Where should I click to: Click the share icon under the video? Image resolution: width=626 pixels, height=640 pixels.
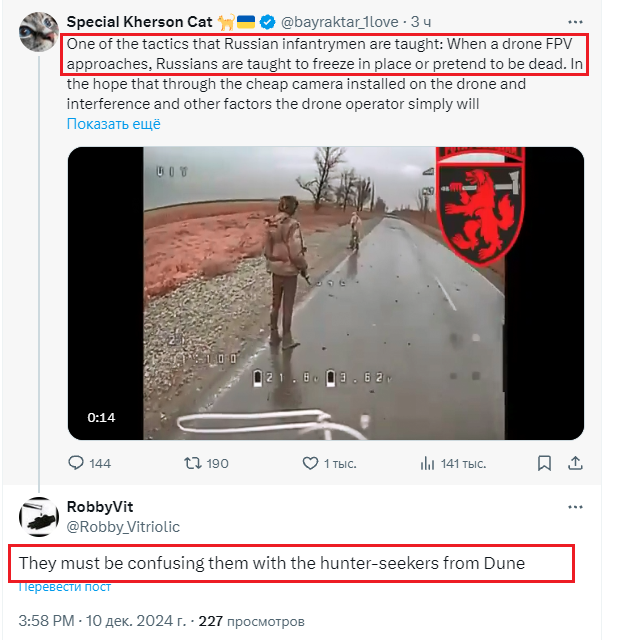point(575,463)
